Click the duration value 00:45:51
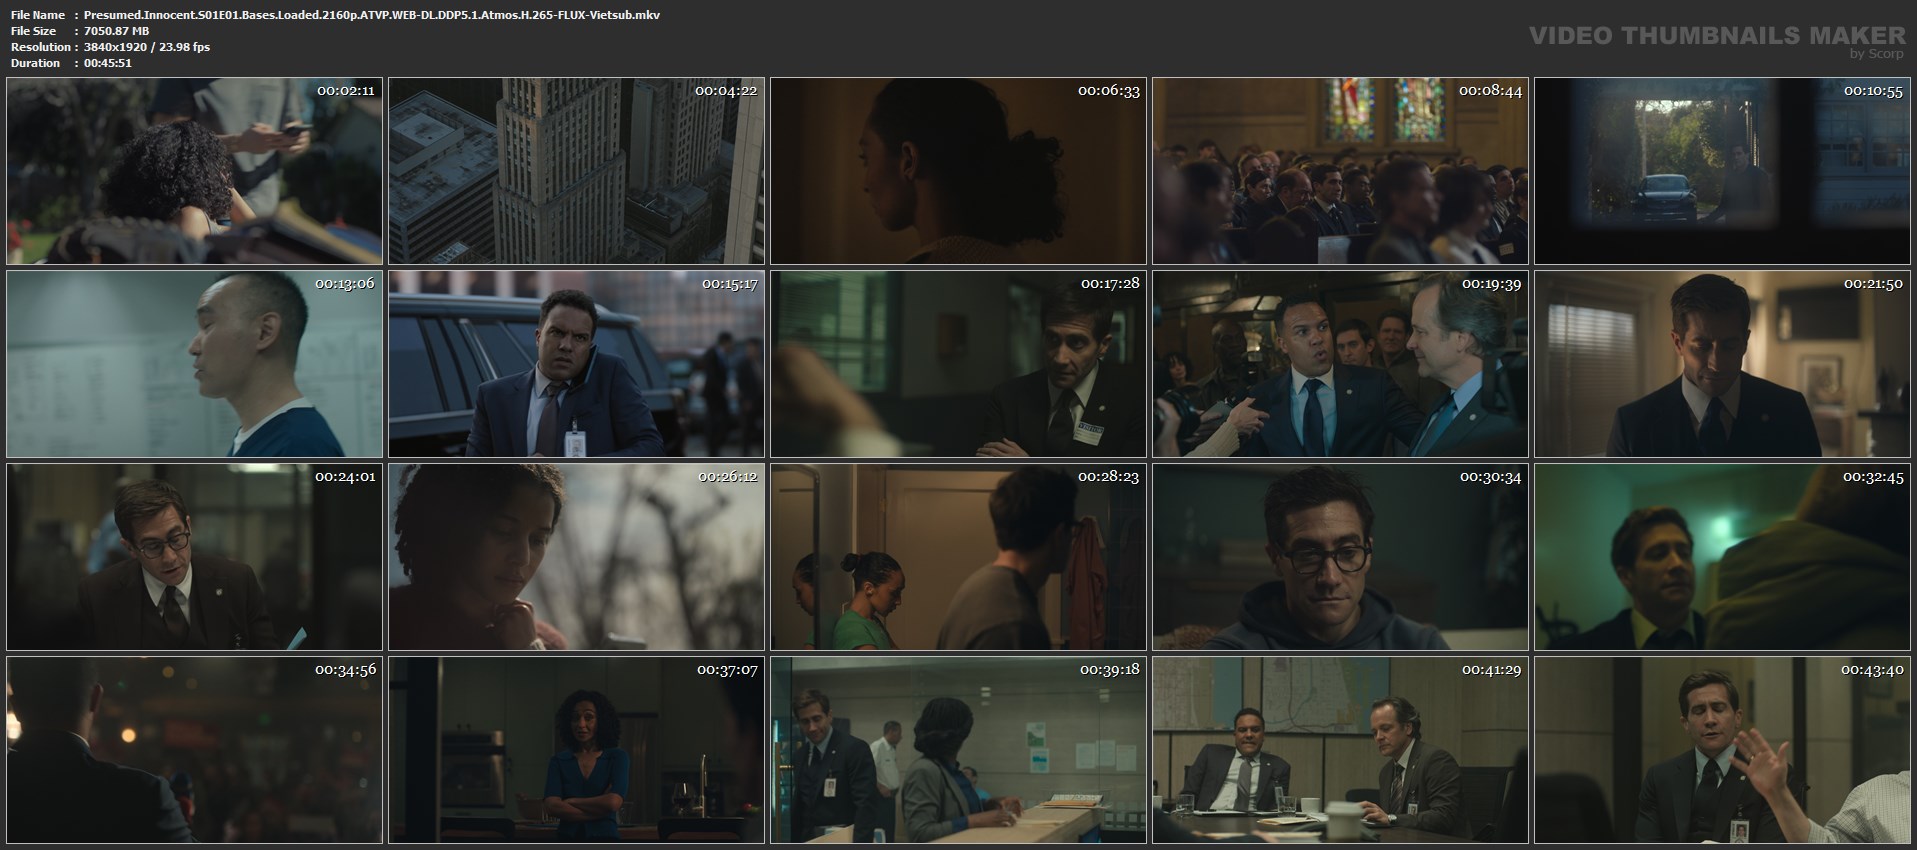 [108, 63]
